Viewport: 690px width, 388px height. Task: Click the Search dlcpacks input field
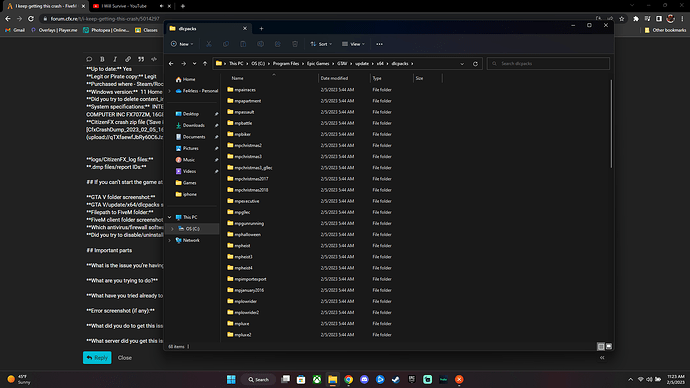tap(548, 64)
